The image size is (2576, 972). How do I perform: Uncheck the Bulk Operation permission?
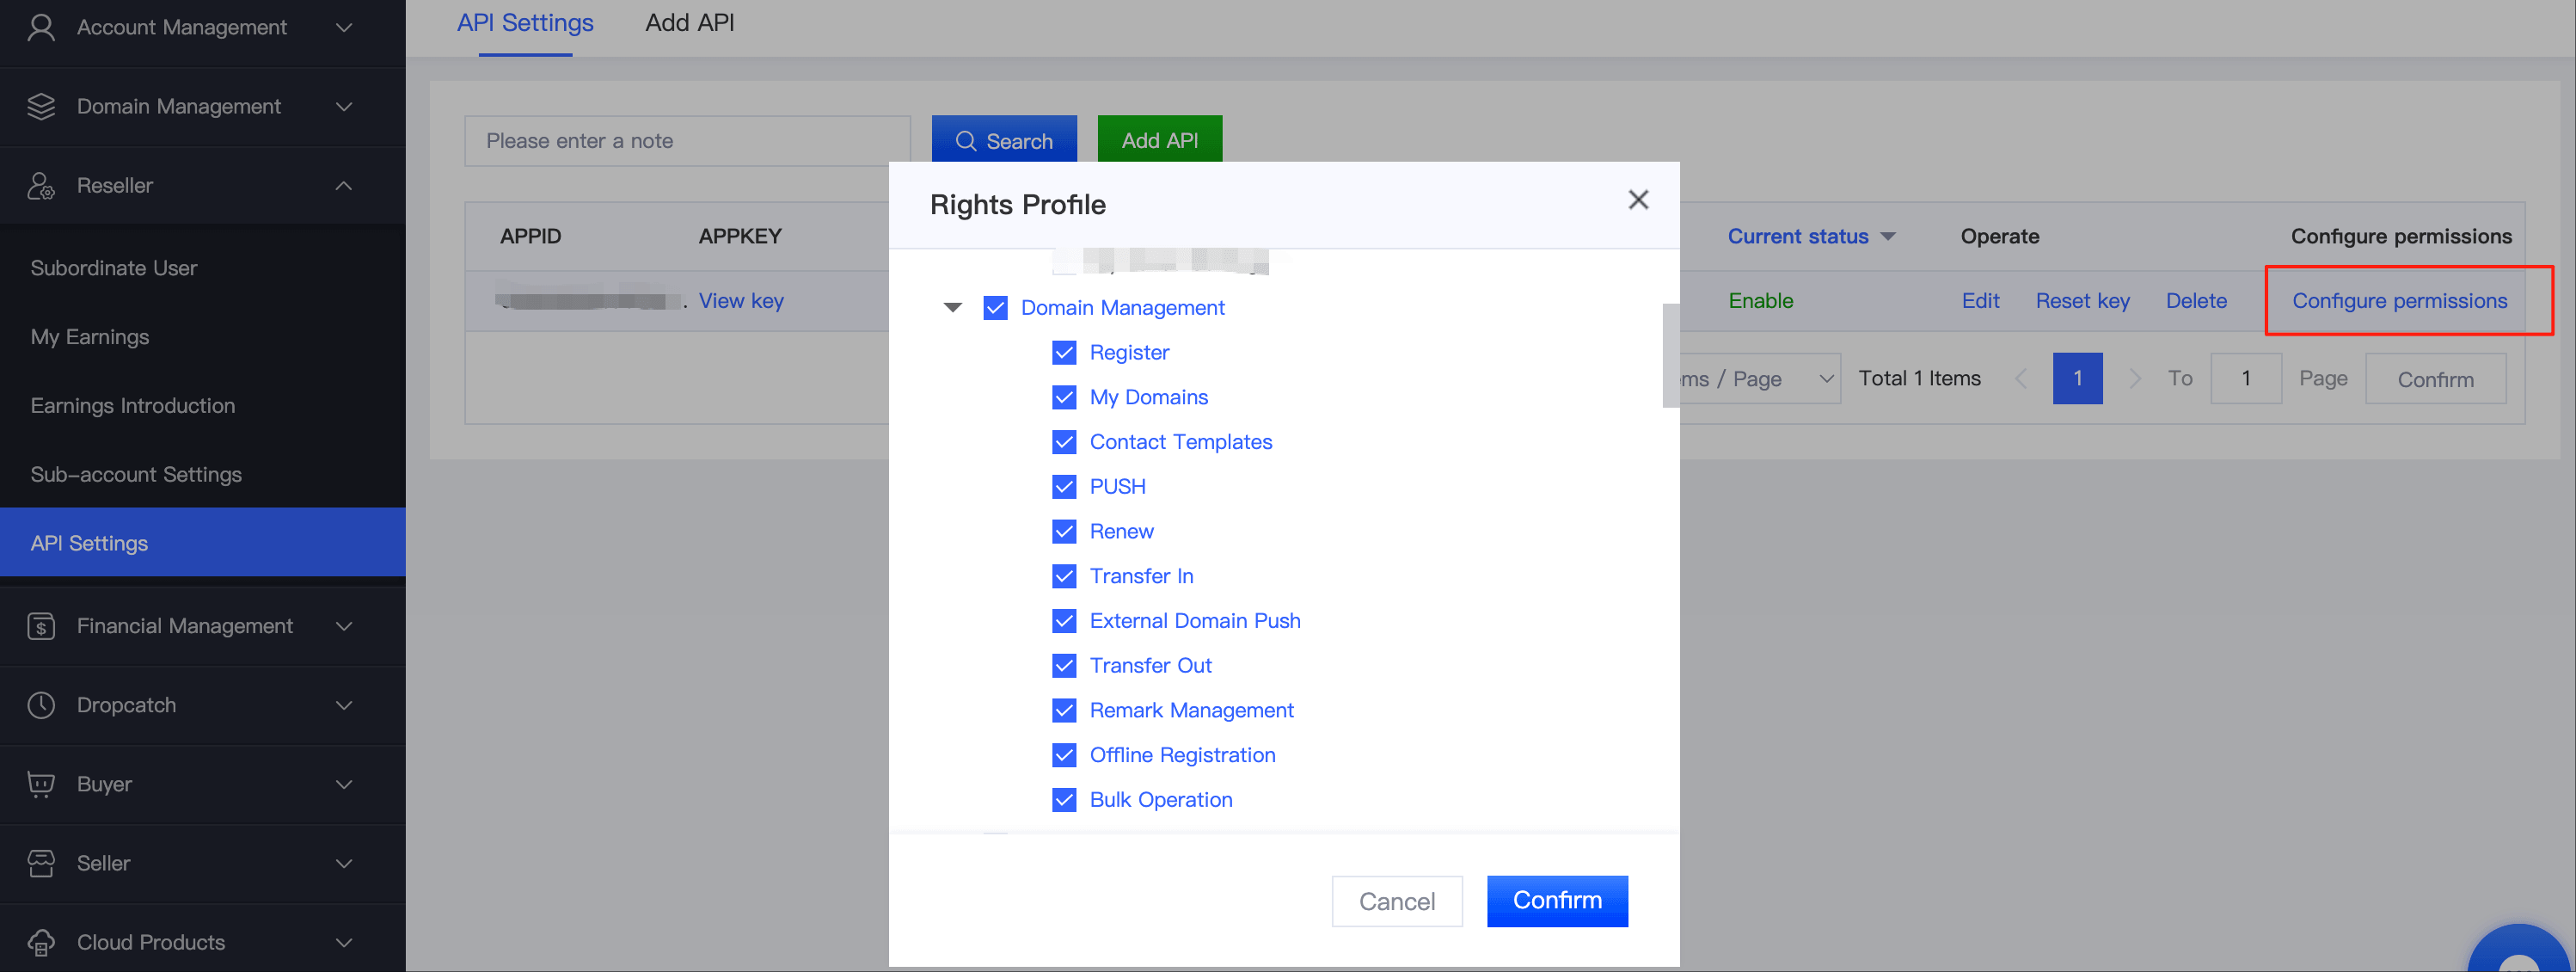pos(1064,800)
